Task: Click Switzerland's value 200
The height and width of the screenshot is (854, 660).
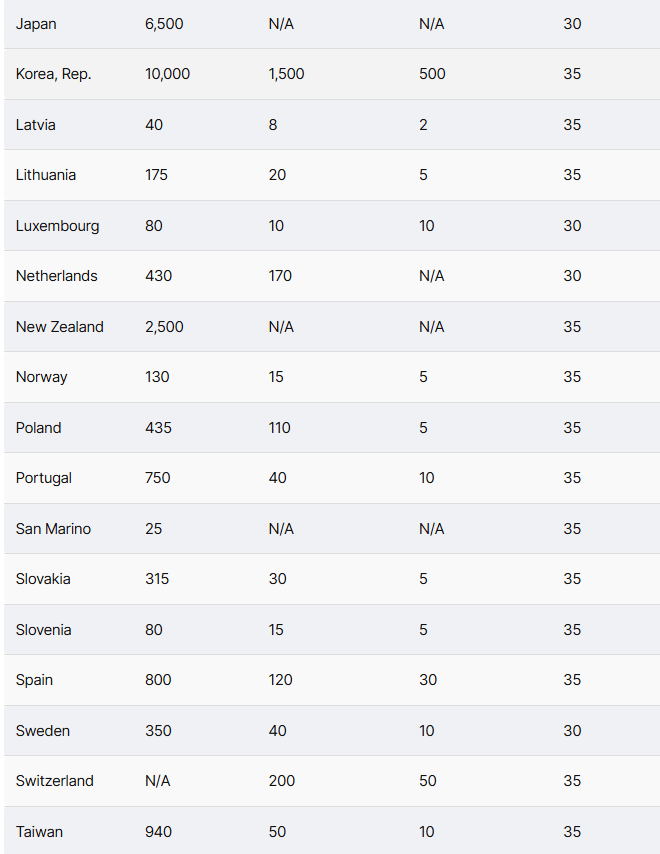Action: coord(282,781)
